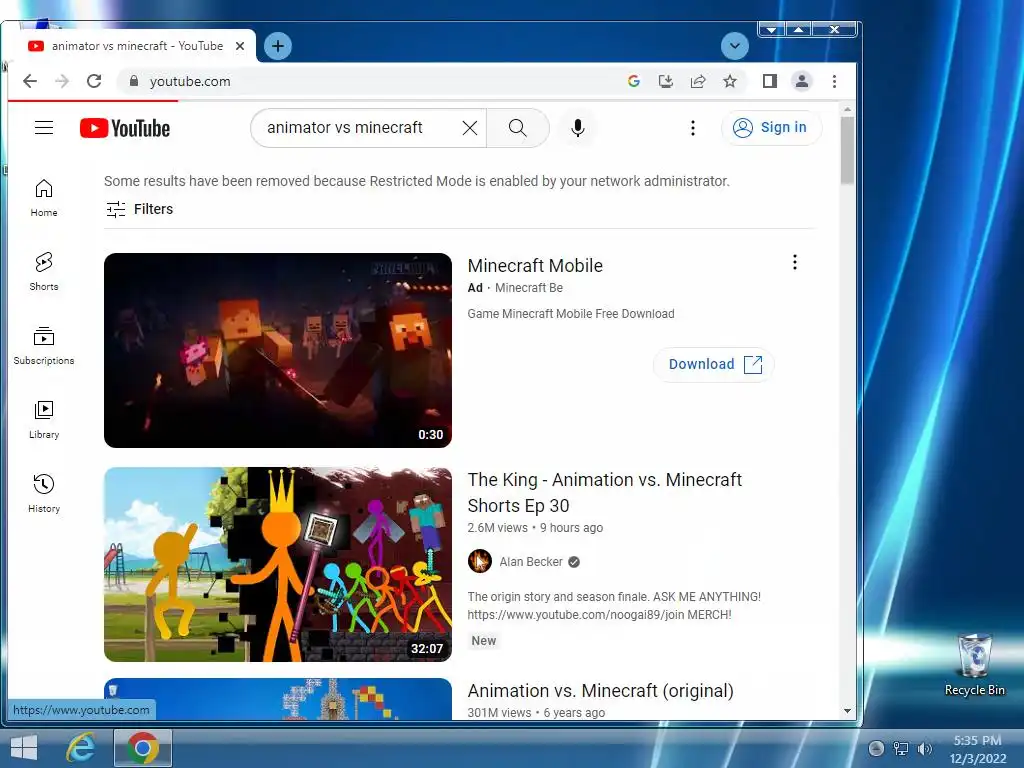Close the animator vs minecraft tab

(x=240, y=46)
